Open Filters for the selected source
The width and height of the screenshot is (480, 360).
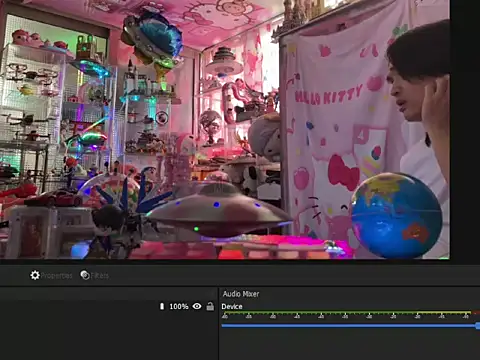pyautogui.click(x=95, y=275)
